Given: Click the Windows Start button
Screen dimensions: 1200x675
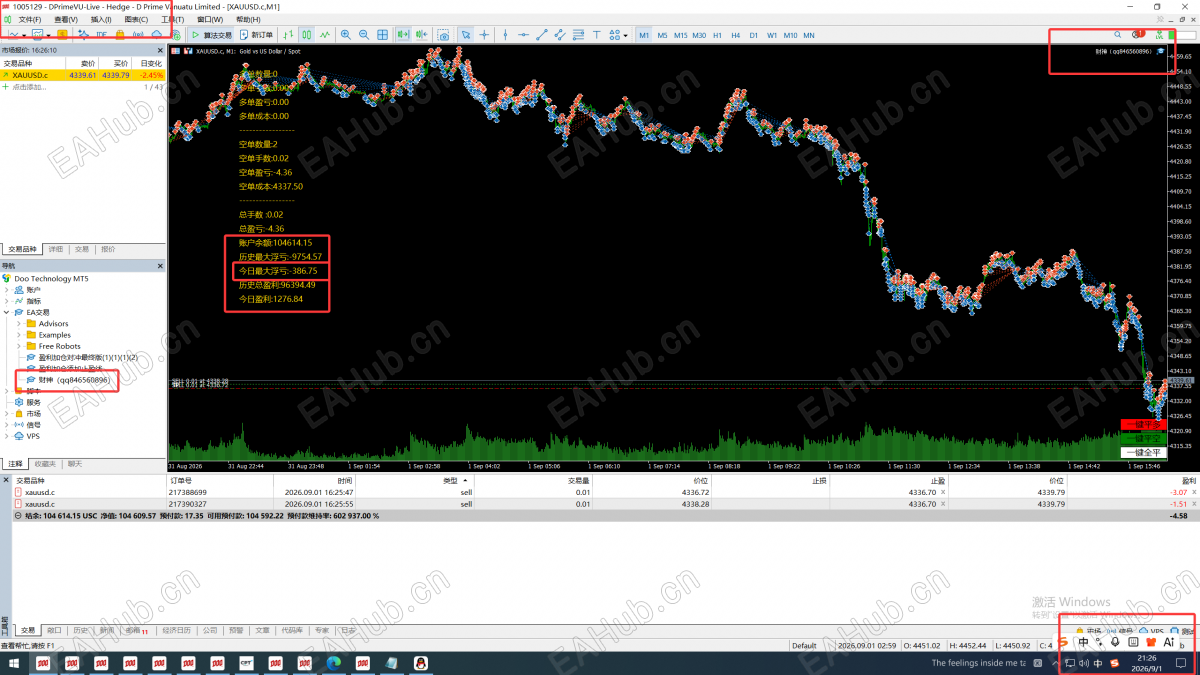Looking at the screenshot, I should click(x=14, y=663).
